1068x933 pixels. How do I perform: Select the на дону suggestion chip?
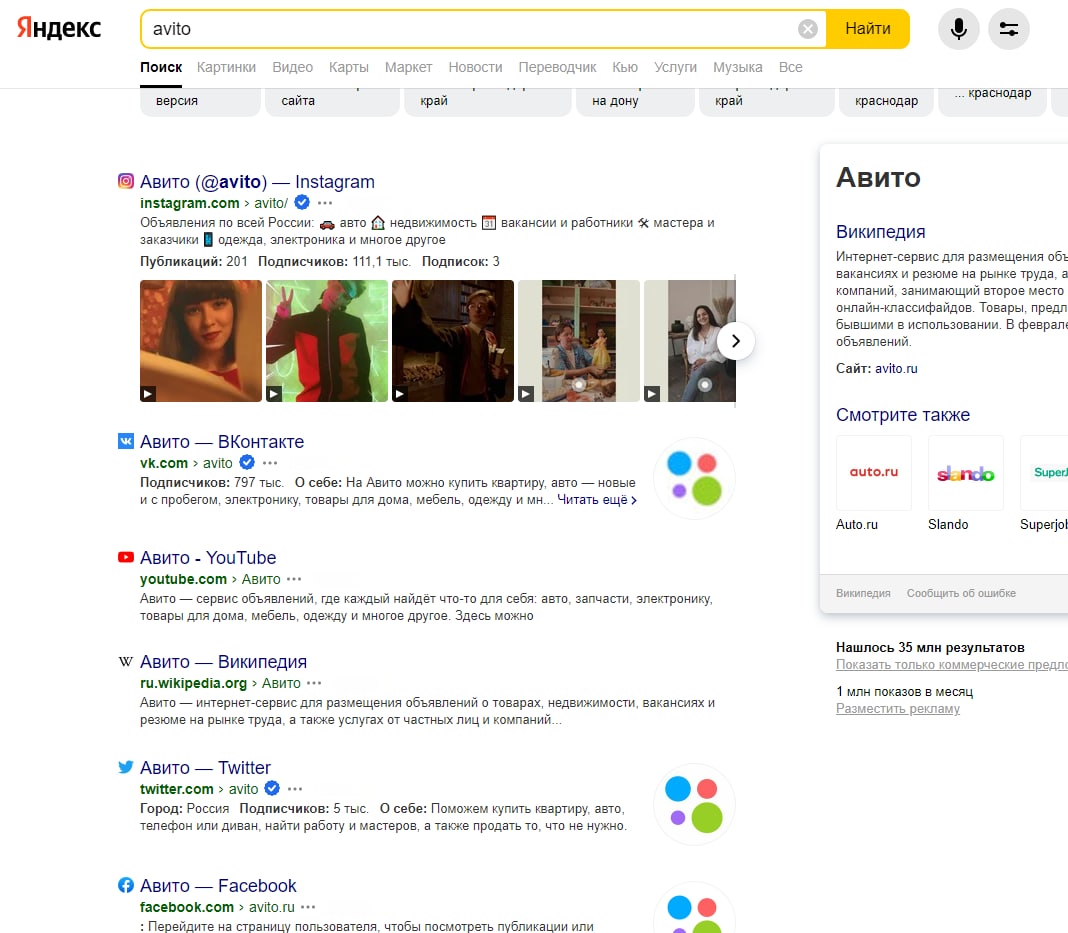(635, 101)
